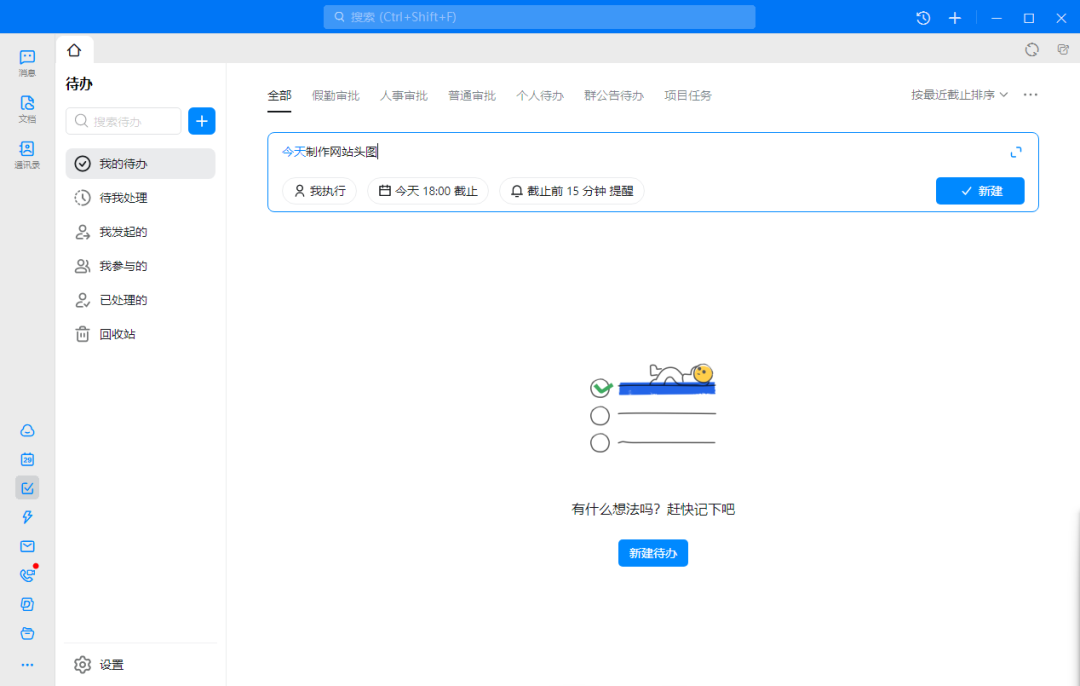Image resolution: width=1080 pixels, height=686 pixels.
Task: Open the 通讯录 (Contacts) sidebar icon
Action: 27,154
